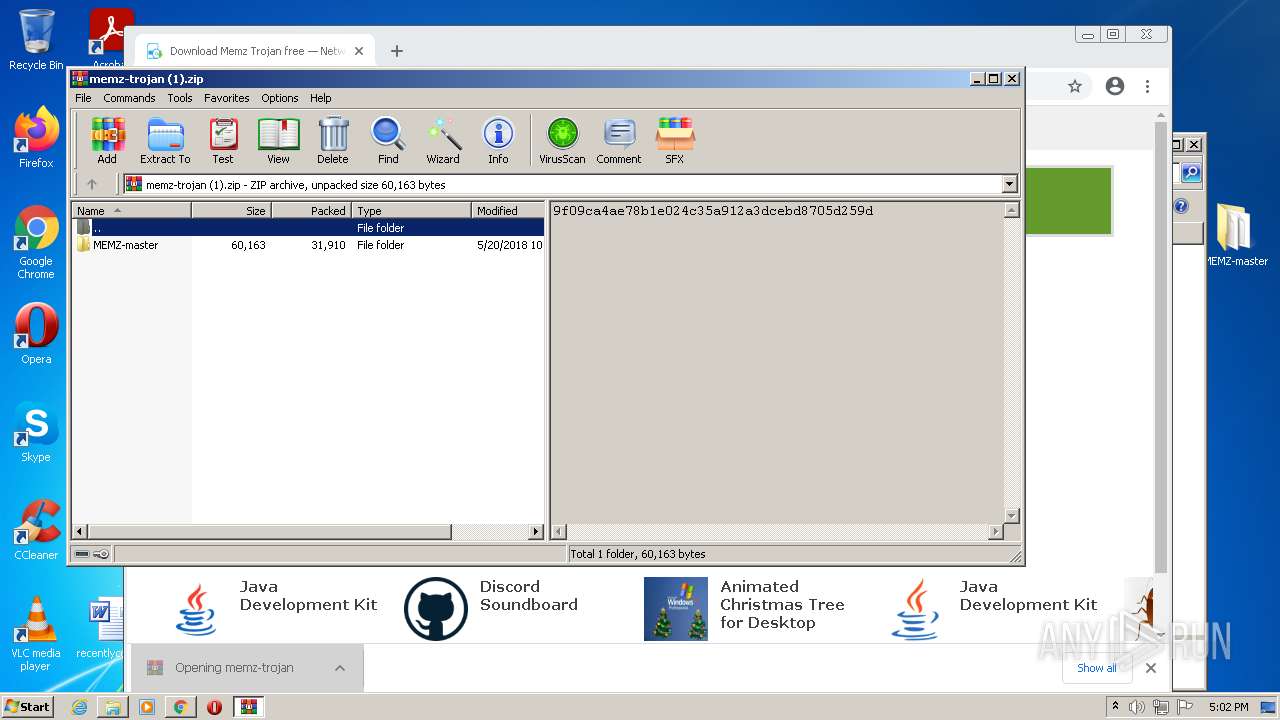1280x720 pixels.
Task: Open MEMZ-master folder on desktop
Action: pos(1236,235)
